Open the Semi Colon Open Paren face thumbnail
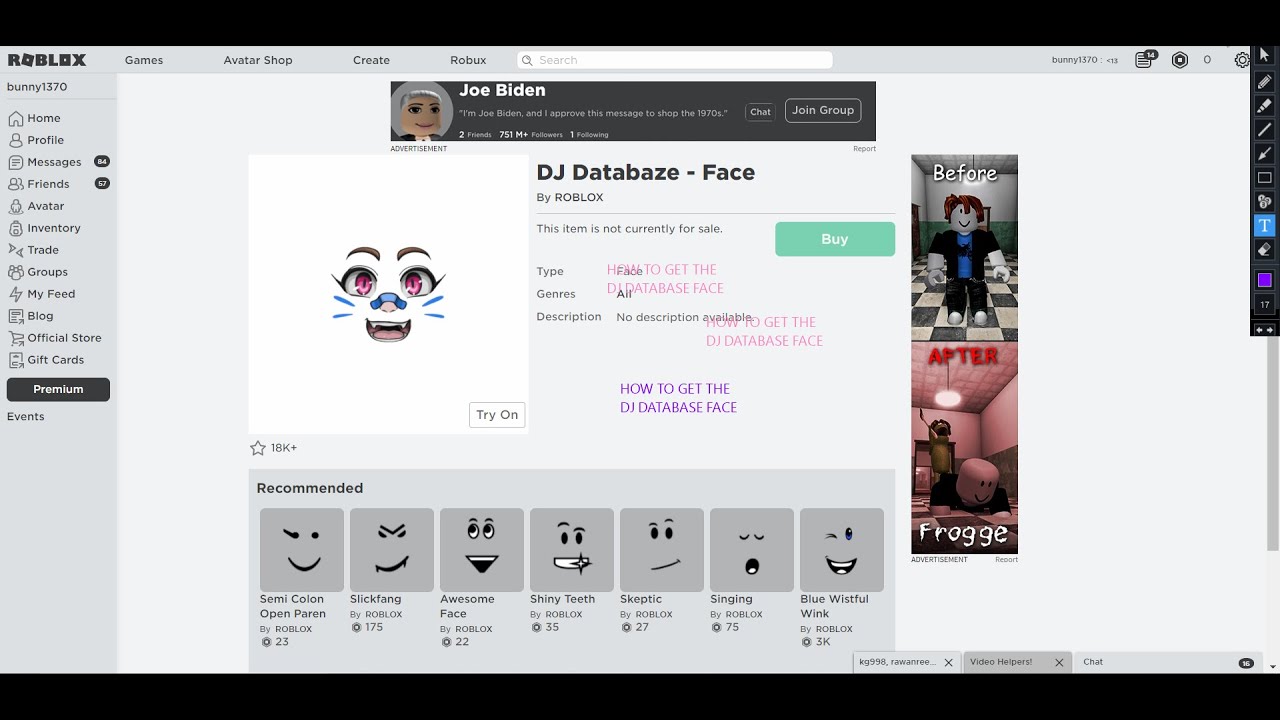 (x=302, y=549)
